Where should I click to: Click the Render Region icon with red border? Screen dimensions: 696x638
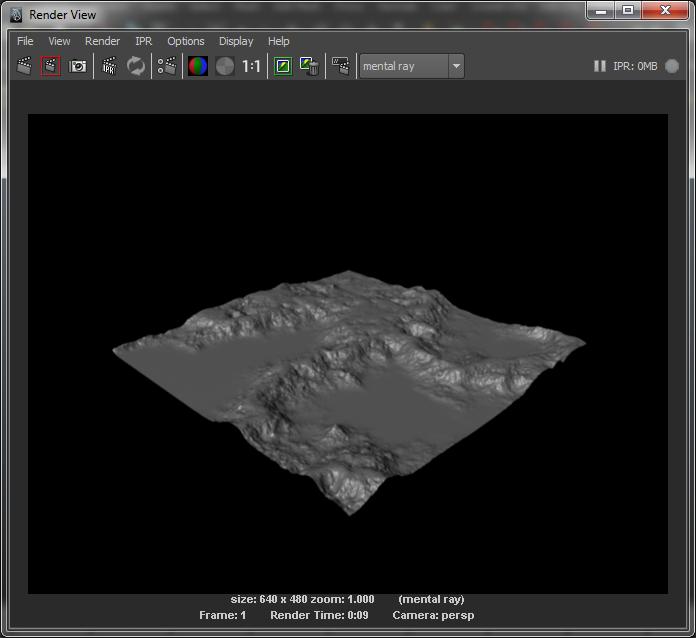point(51,66)
